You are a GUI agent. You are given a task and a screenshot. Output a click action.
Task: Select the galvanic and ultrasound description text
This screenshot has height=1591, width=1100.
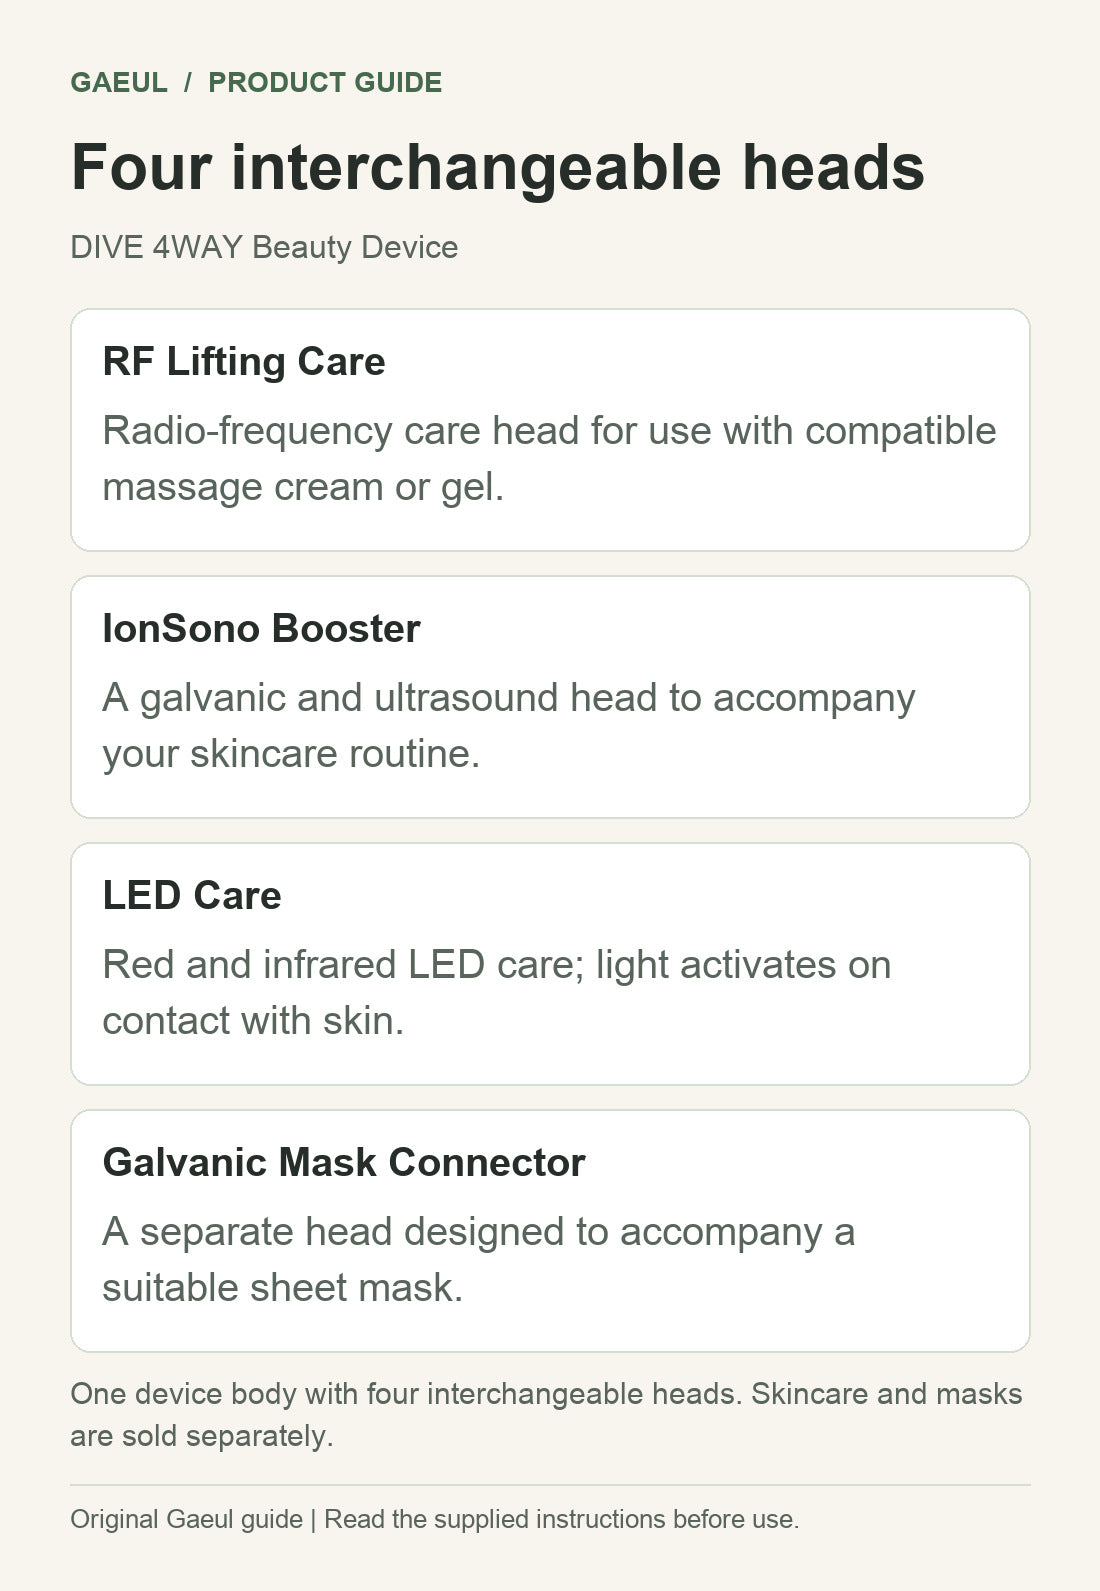[x=508, y=726]
